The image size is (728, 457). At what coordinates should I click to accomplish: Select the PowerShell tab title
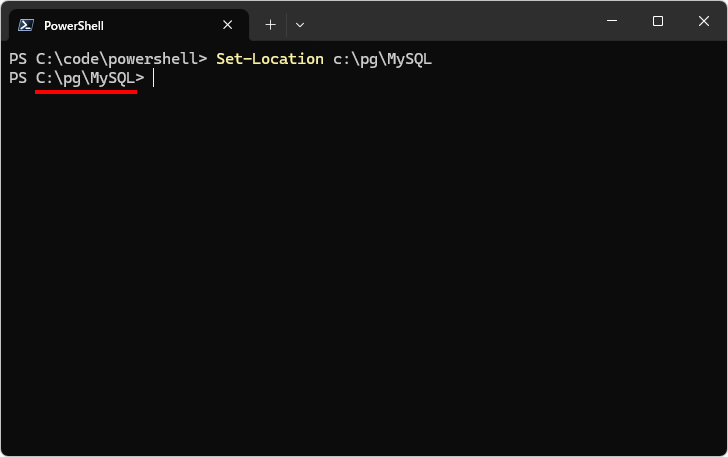(x=74, y=25)
